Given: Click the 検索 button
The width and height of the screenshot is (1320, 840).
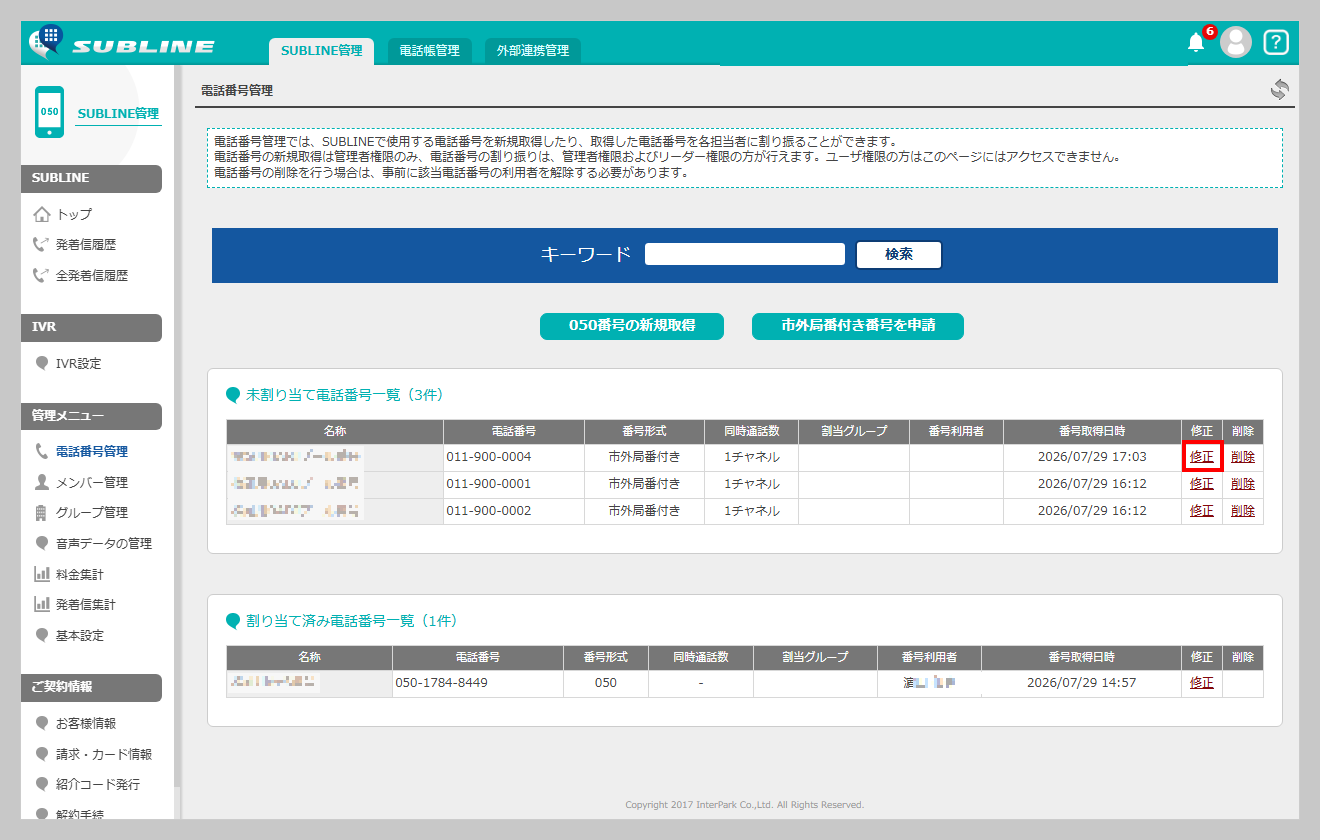Looking at the screenshot, I should (899, 254).
